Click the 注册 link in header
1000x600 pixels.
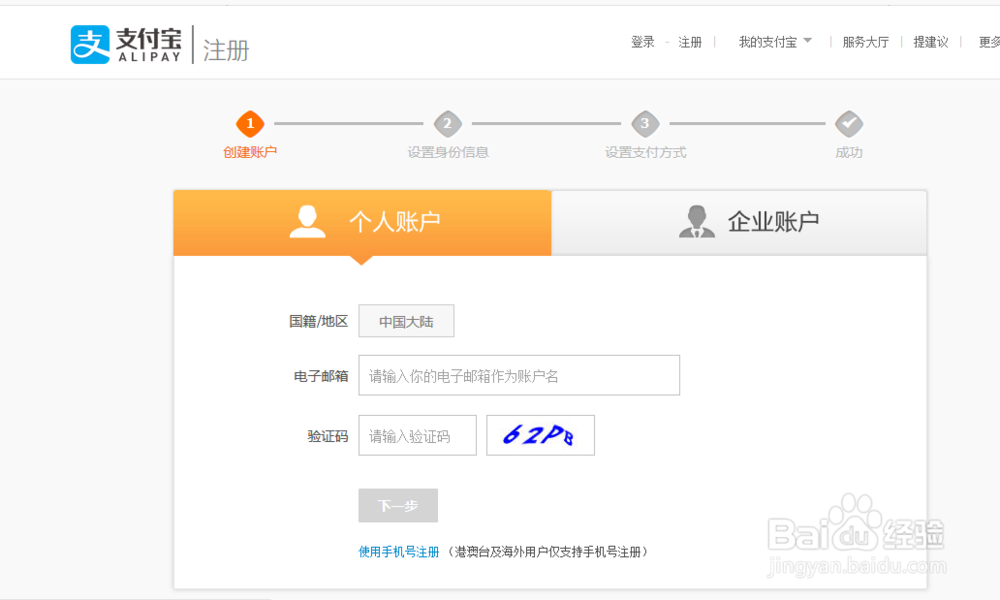[x=690, y=42]
